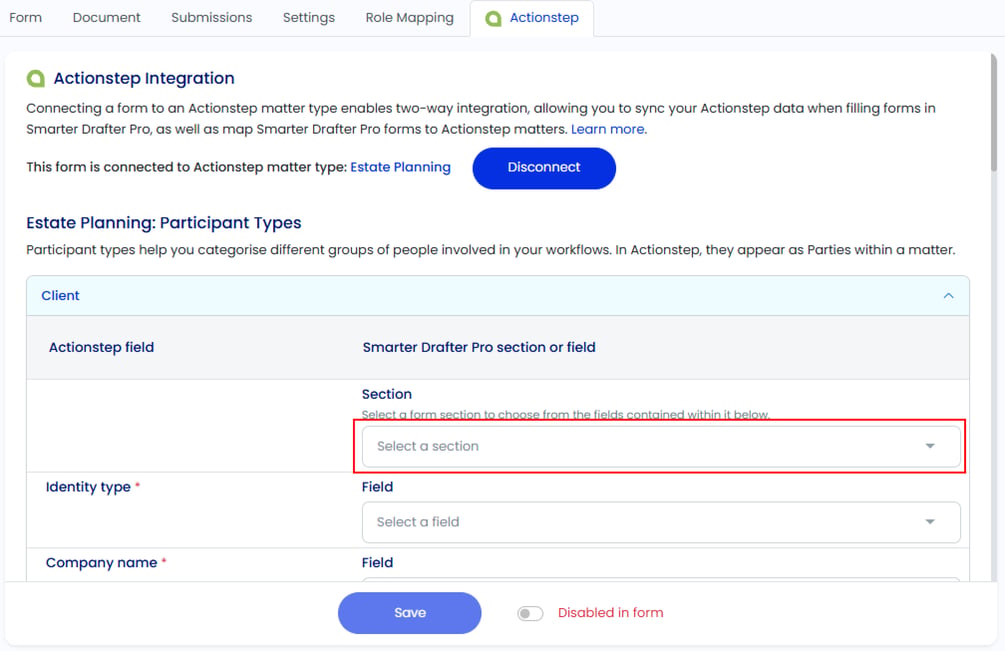Screen dimensions: 1005x651
Task: Save the integration mapping
Action: click(x=410, y=613)
